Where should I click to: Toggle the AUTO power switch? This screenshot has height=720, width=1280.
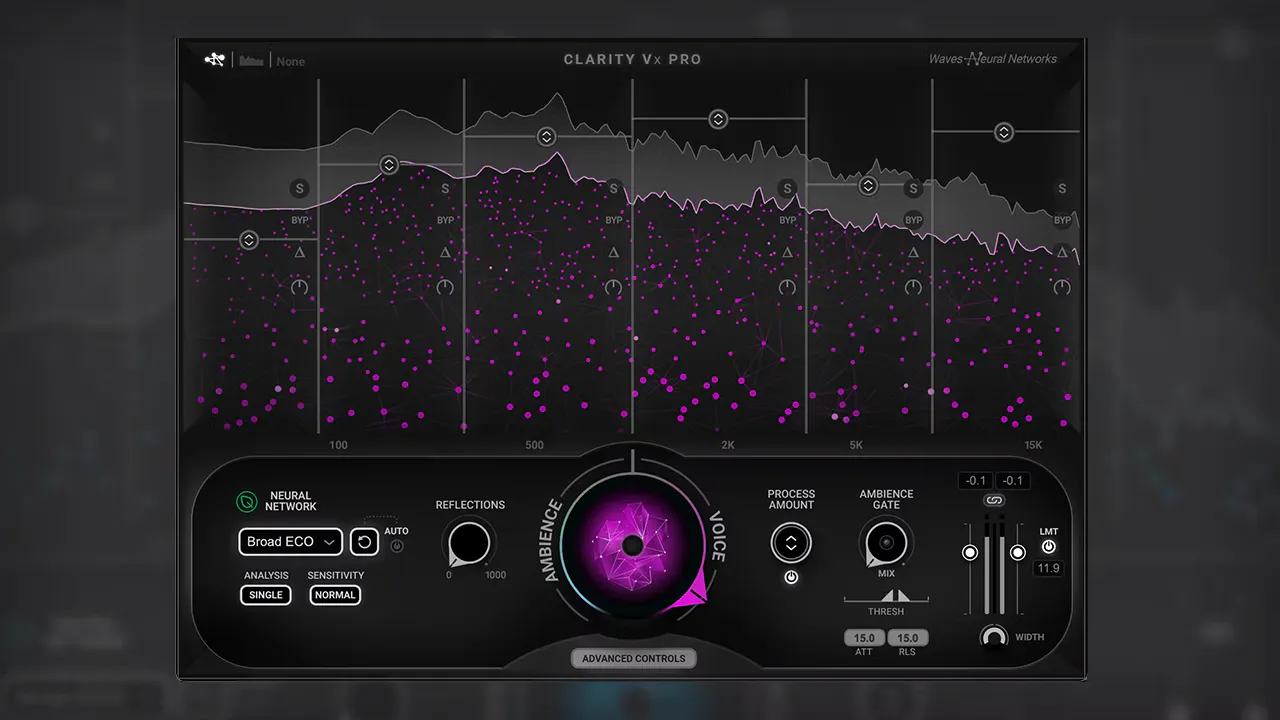[x=397, y=547]
